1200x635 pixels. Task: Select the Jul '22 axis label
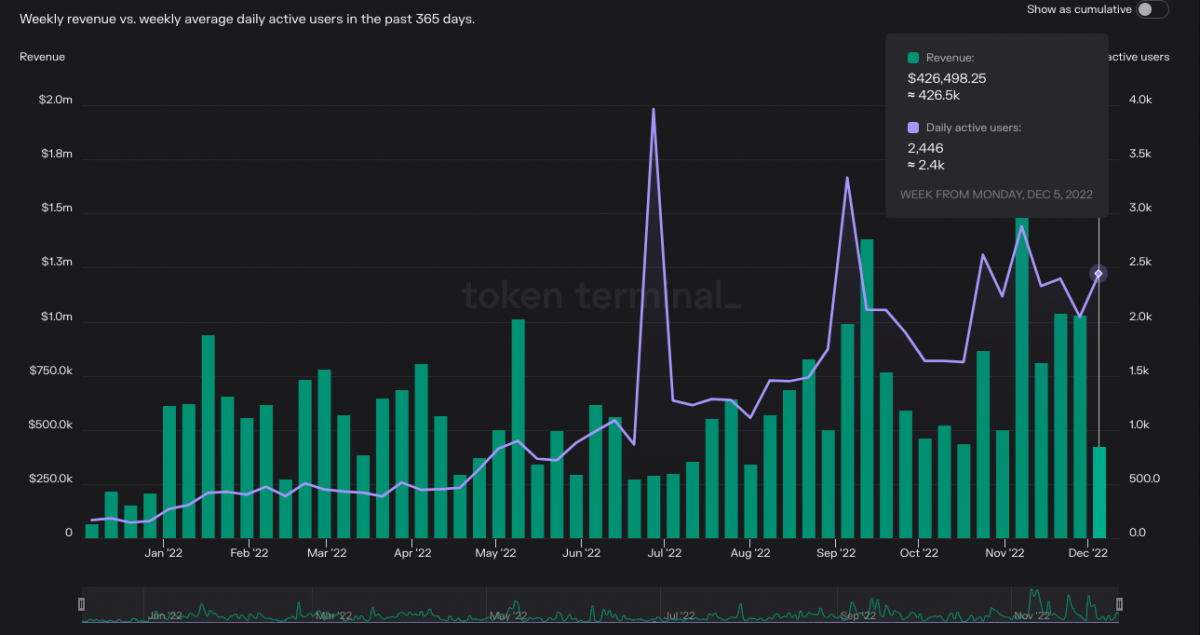(664, 552)
